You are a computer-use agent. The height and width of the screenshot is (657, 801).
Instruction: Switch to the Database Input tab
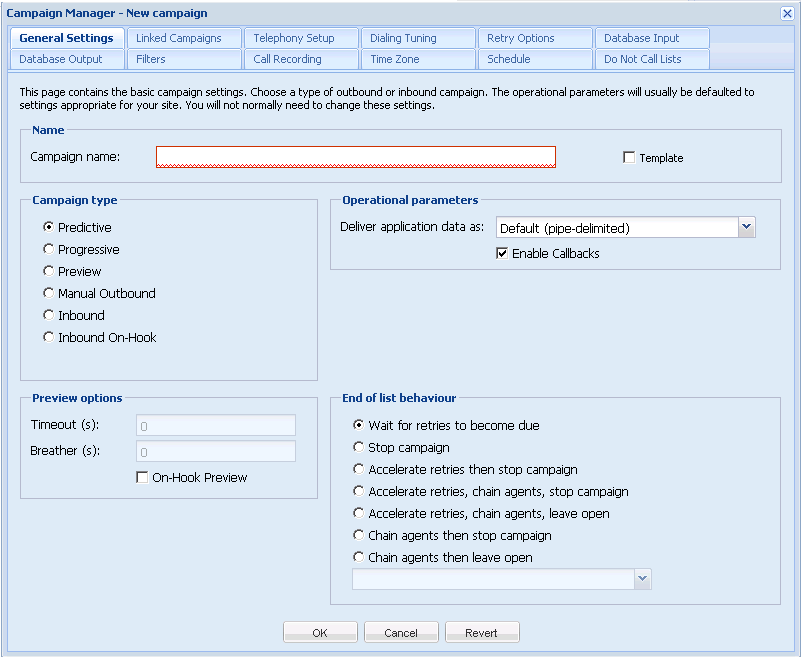click(651, 38)
